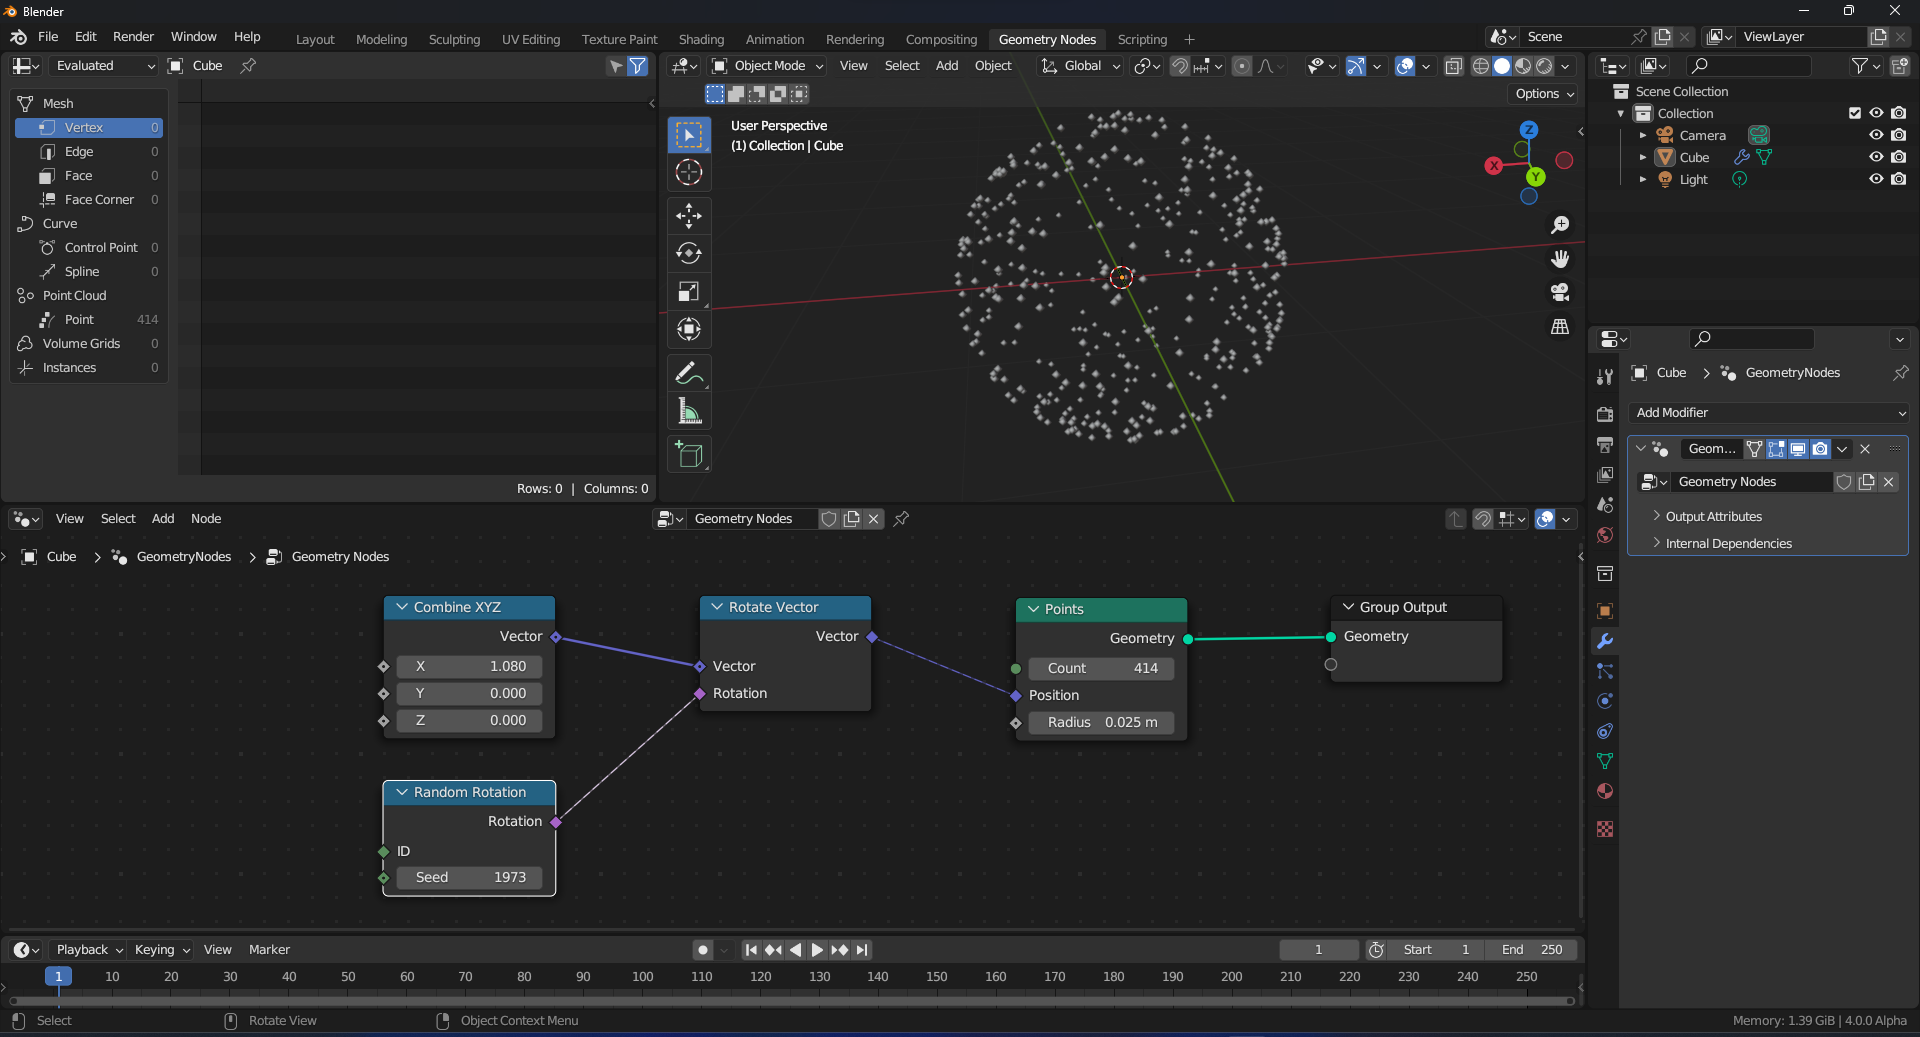The height and width of the screenshot is (1037, 1920).
Task: Hide the Camera in the viewport
Action: (x=1876, y=135)
